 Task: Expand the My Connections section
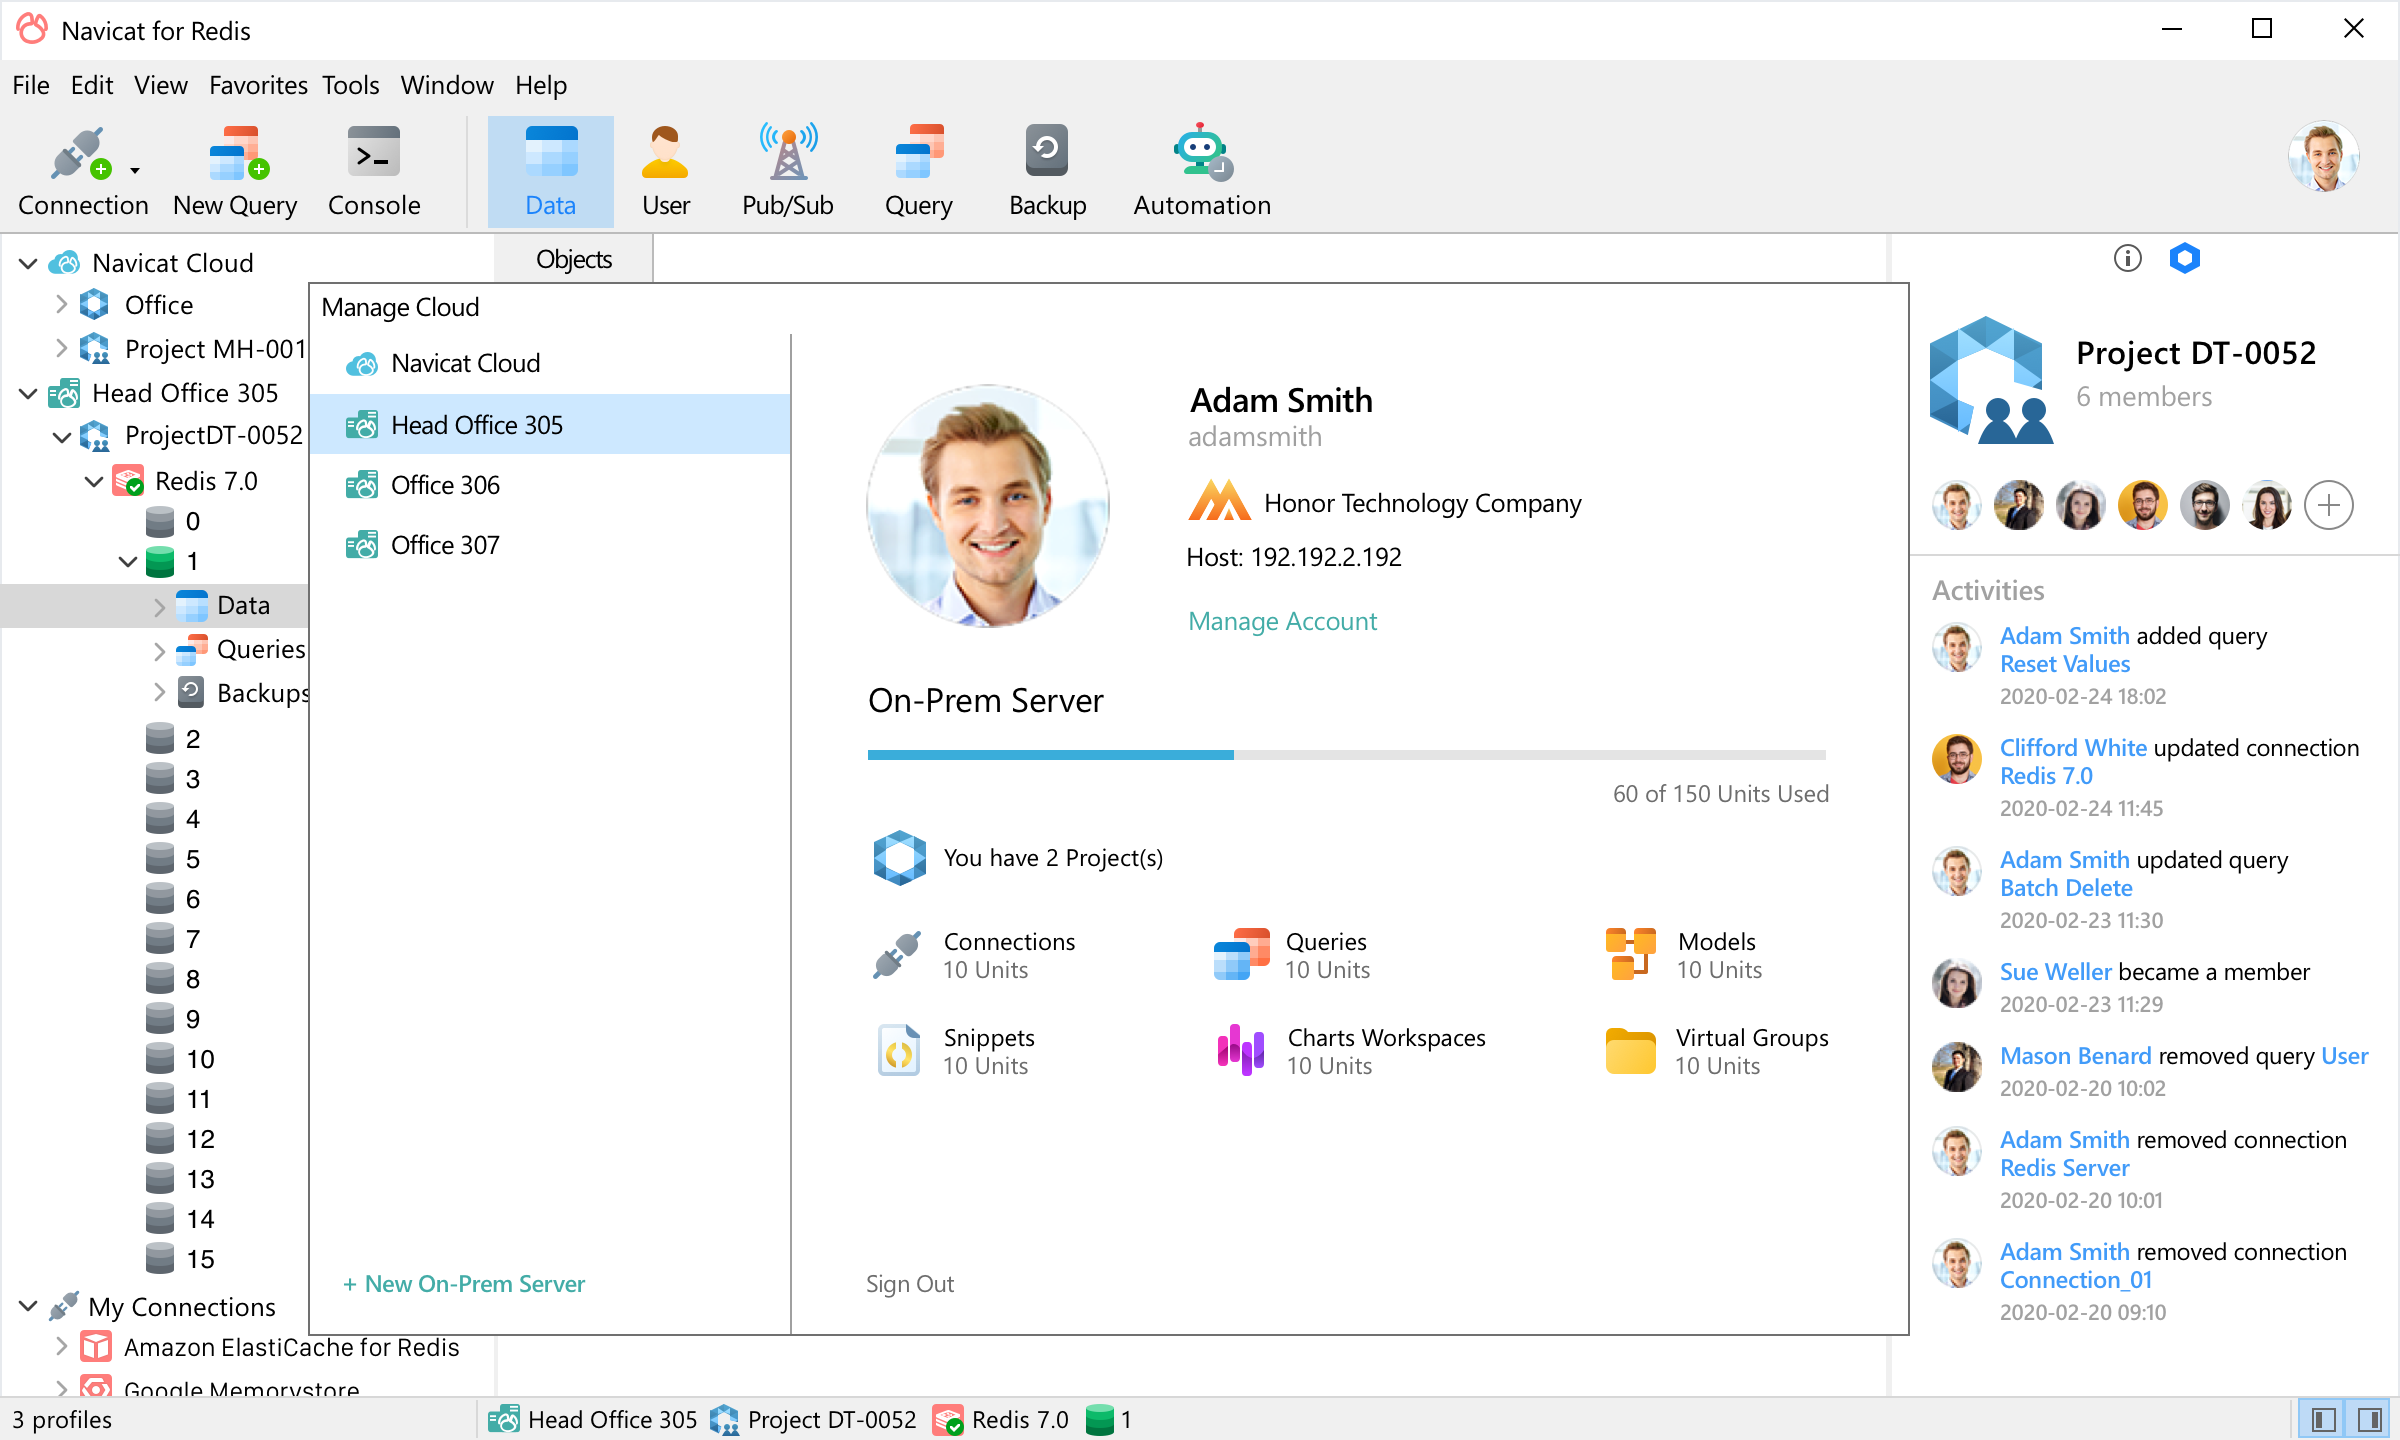pos(27,1305)
